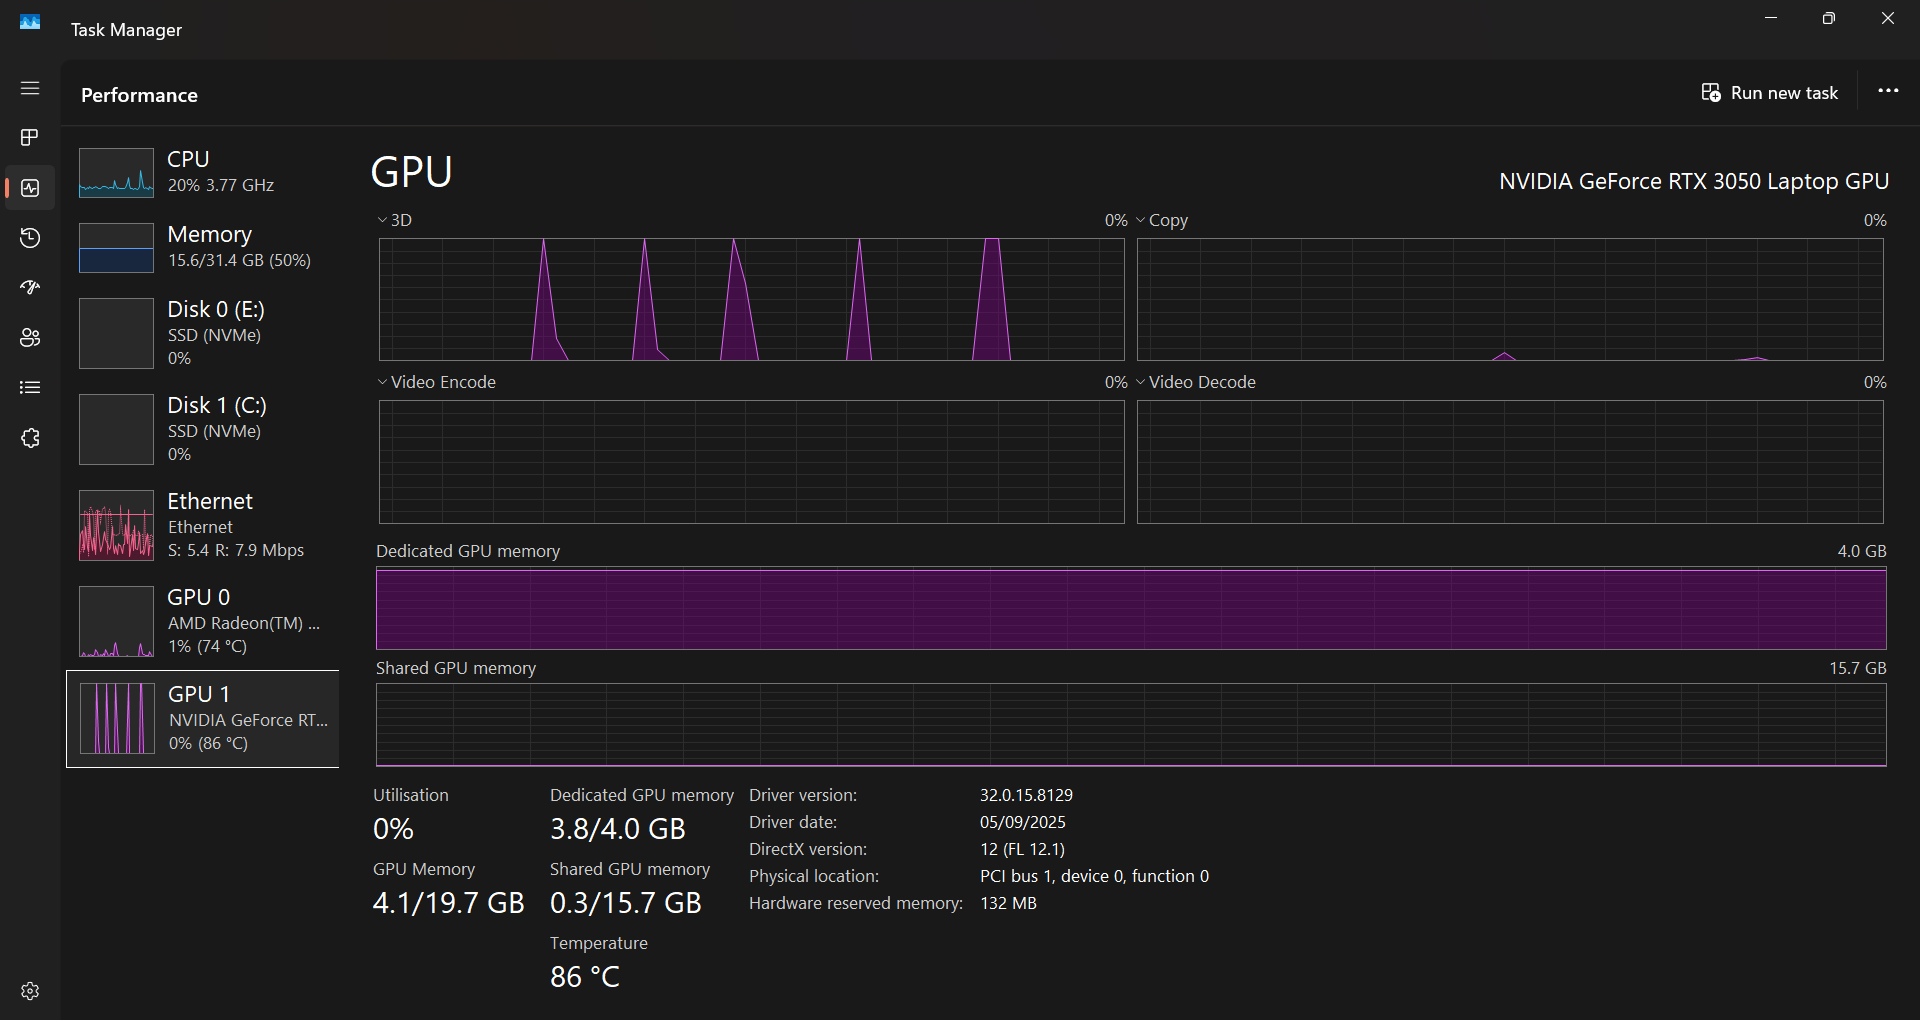Click the 3D usage graph
The height and width of the screenshot is (1020, 1920).
(x=752, y=299)
